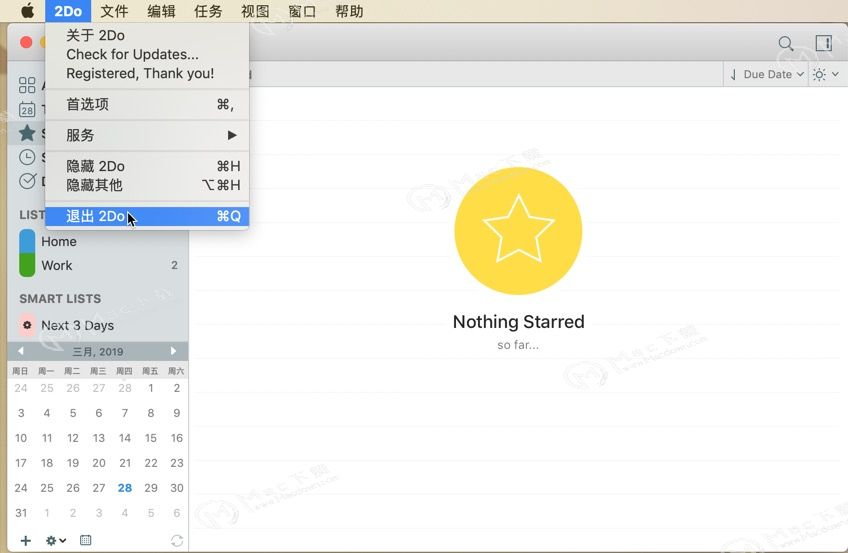Choose 关于 2Do from the menu
The image size is (848, 553).
[147, 36]
